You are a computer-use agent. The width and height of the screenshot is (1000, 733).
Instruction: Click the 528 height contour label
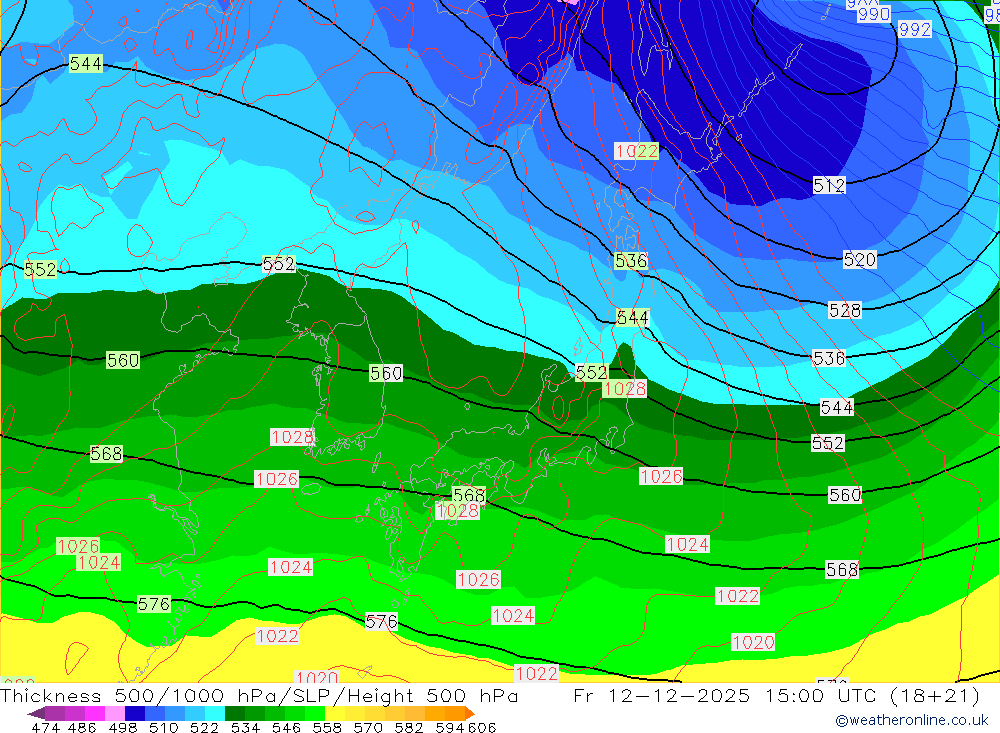pos(845,310)
